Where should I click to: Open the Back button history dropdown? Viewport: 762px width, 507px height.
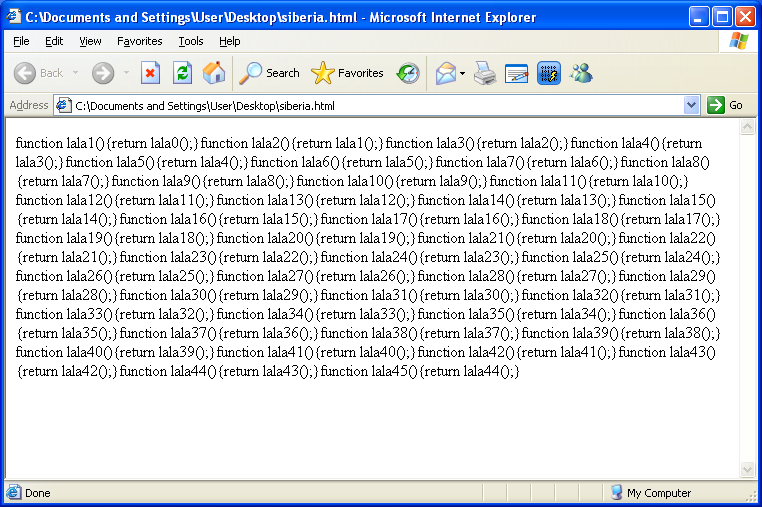click(x=76, y=73)
